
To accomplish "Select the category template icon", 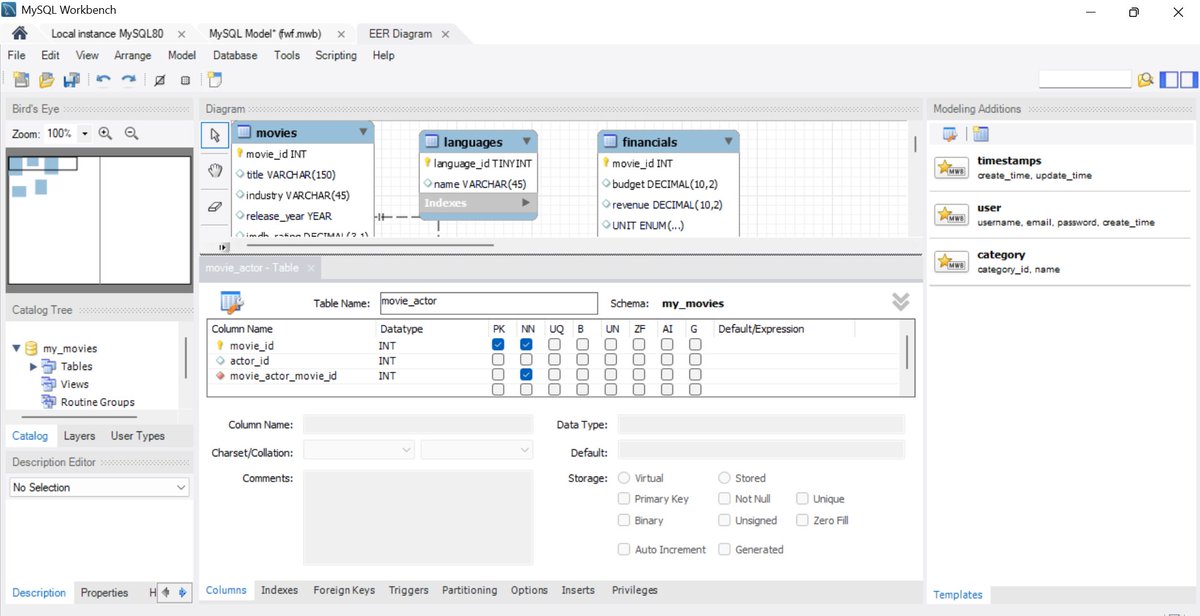I will pyautogui.click(x=950, y=262).
